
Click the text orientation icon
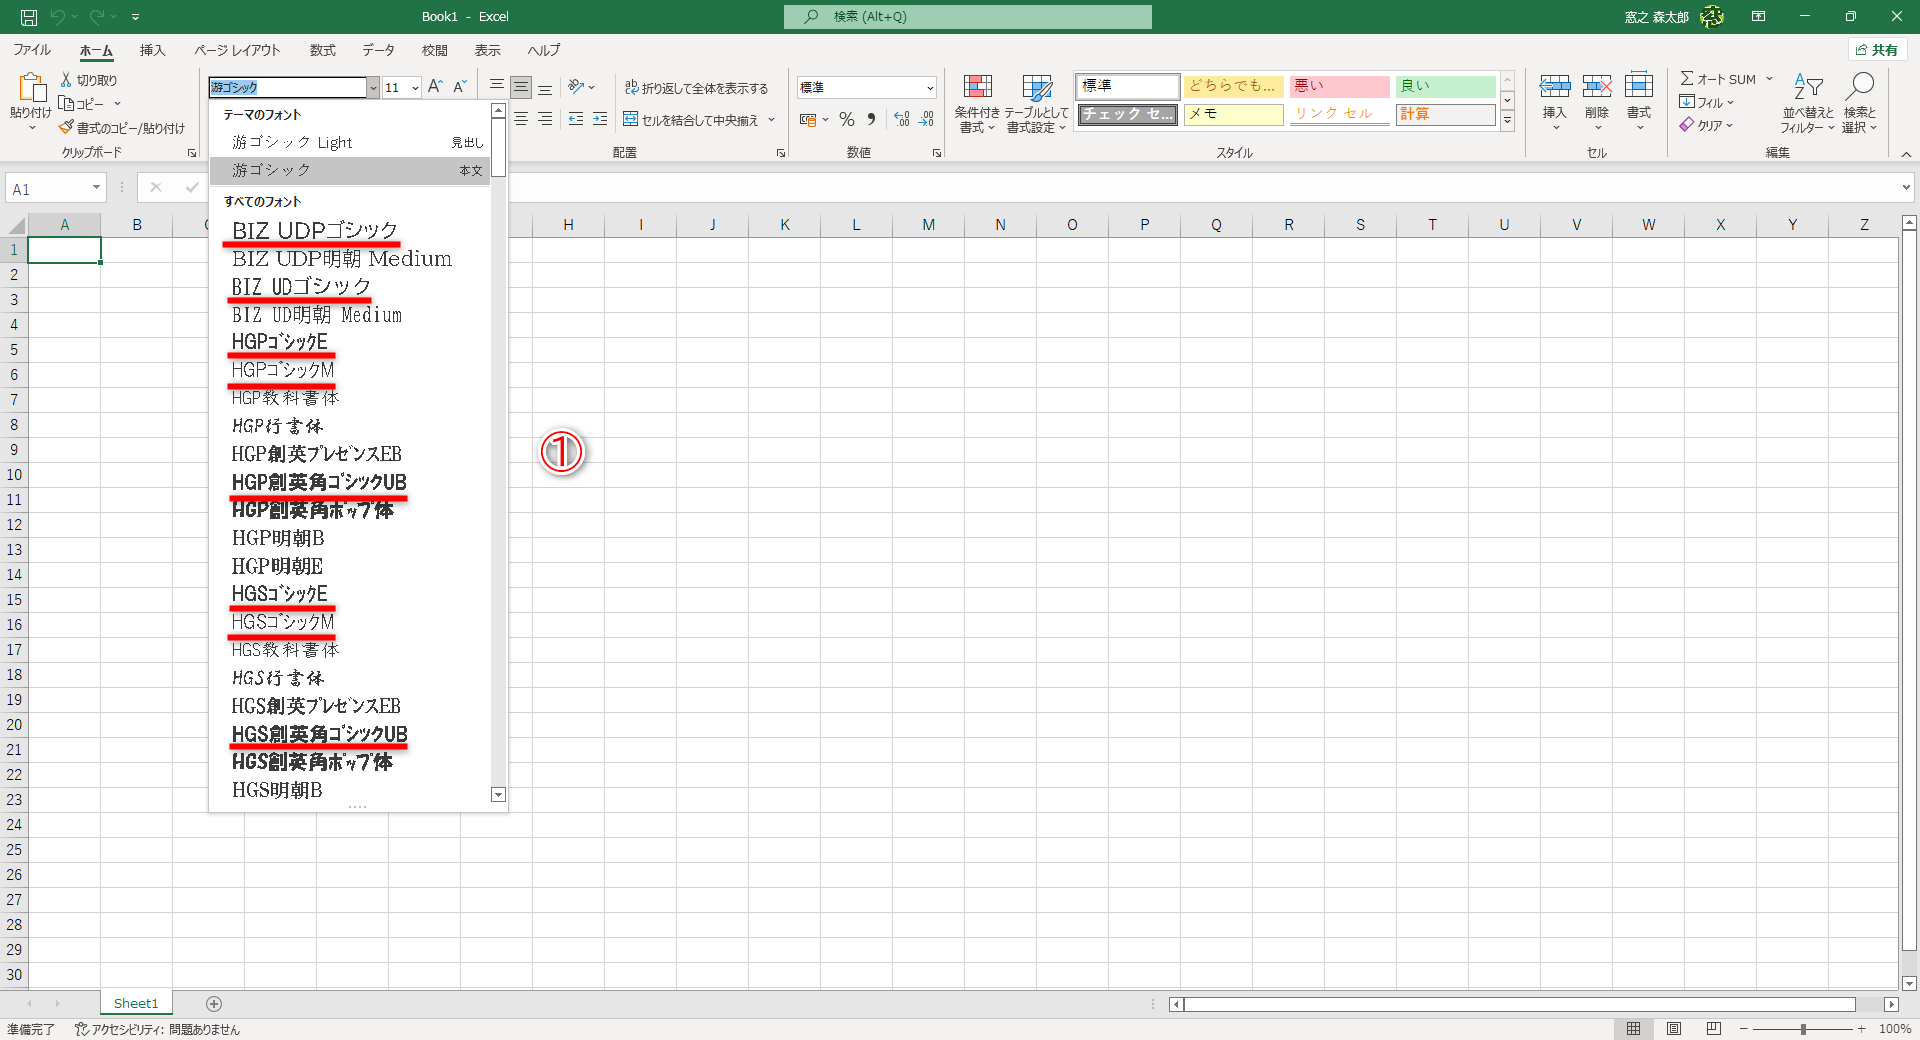pos(576,87)
